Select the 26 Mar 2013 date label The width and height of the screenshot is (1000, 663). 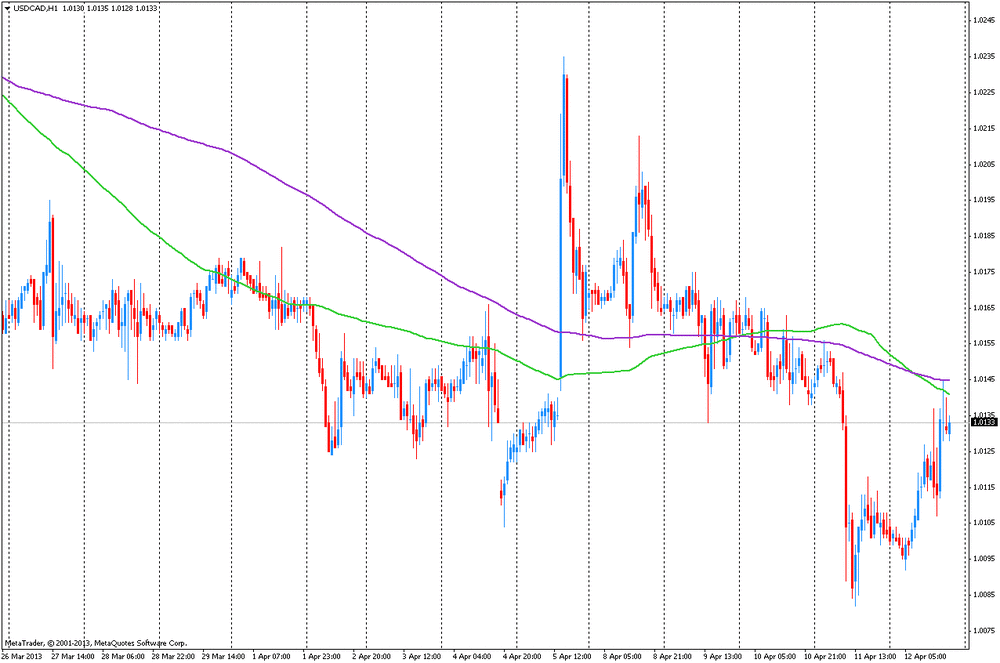point(22,656)
